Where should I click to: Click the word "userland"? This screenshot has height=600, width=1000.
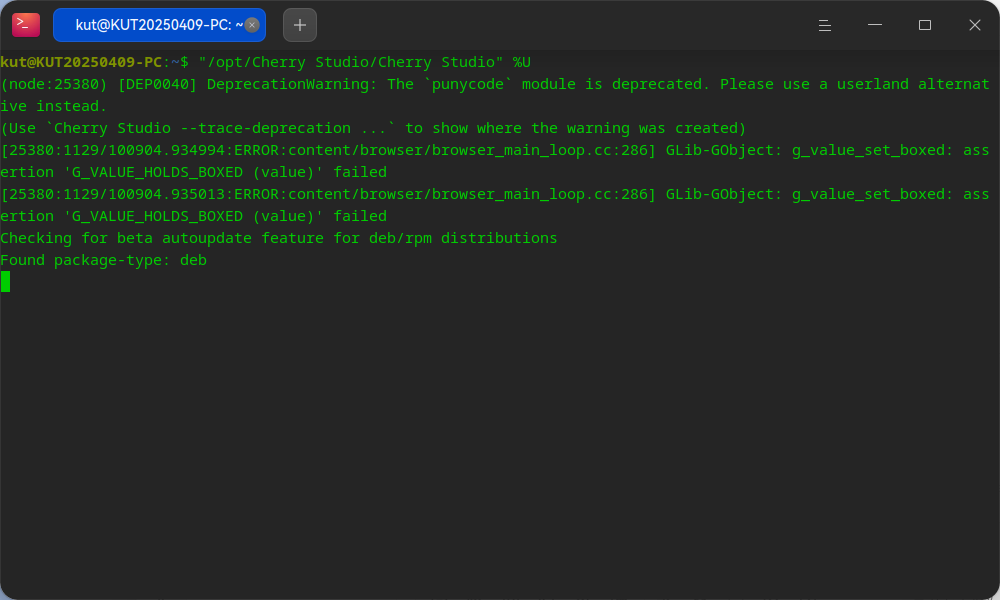872,84
